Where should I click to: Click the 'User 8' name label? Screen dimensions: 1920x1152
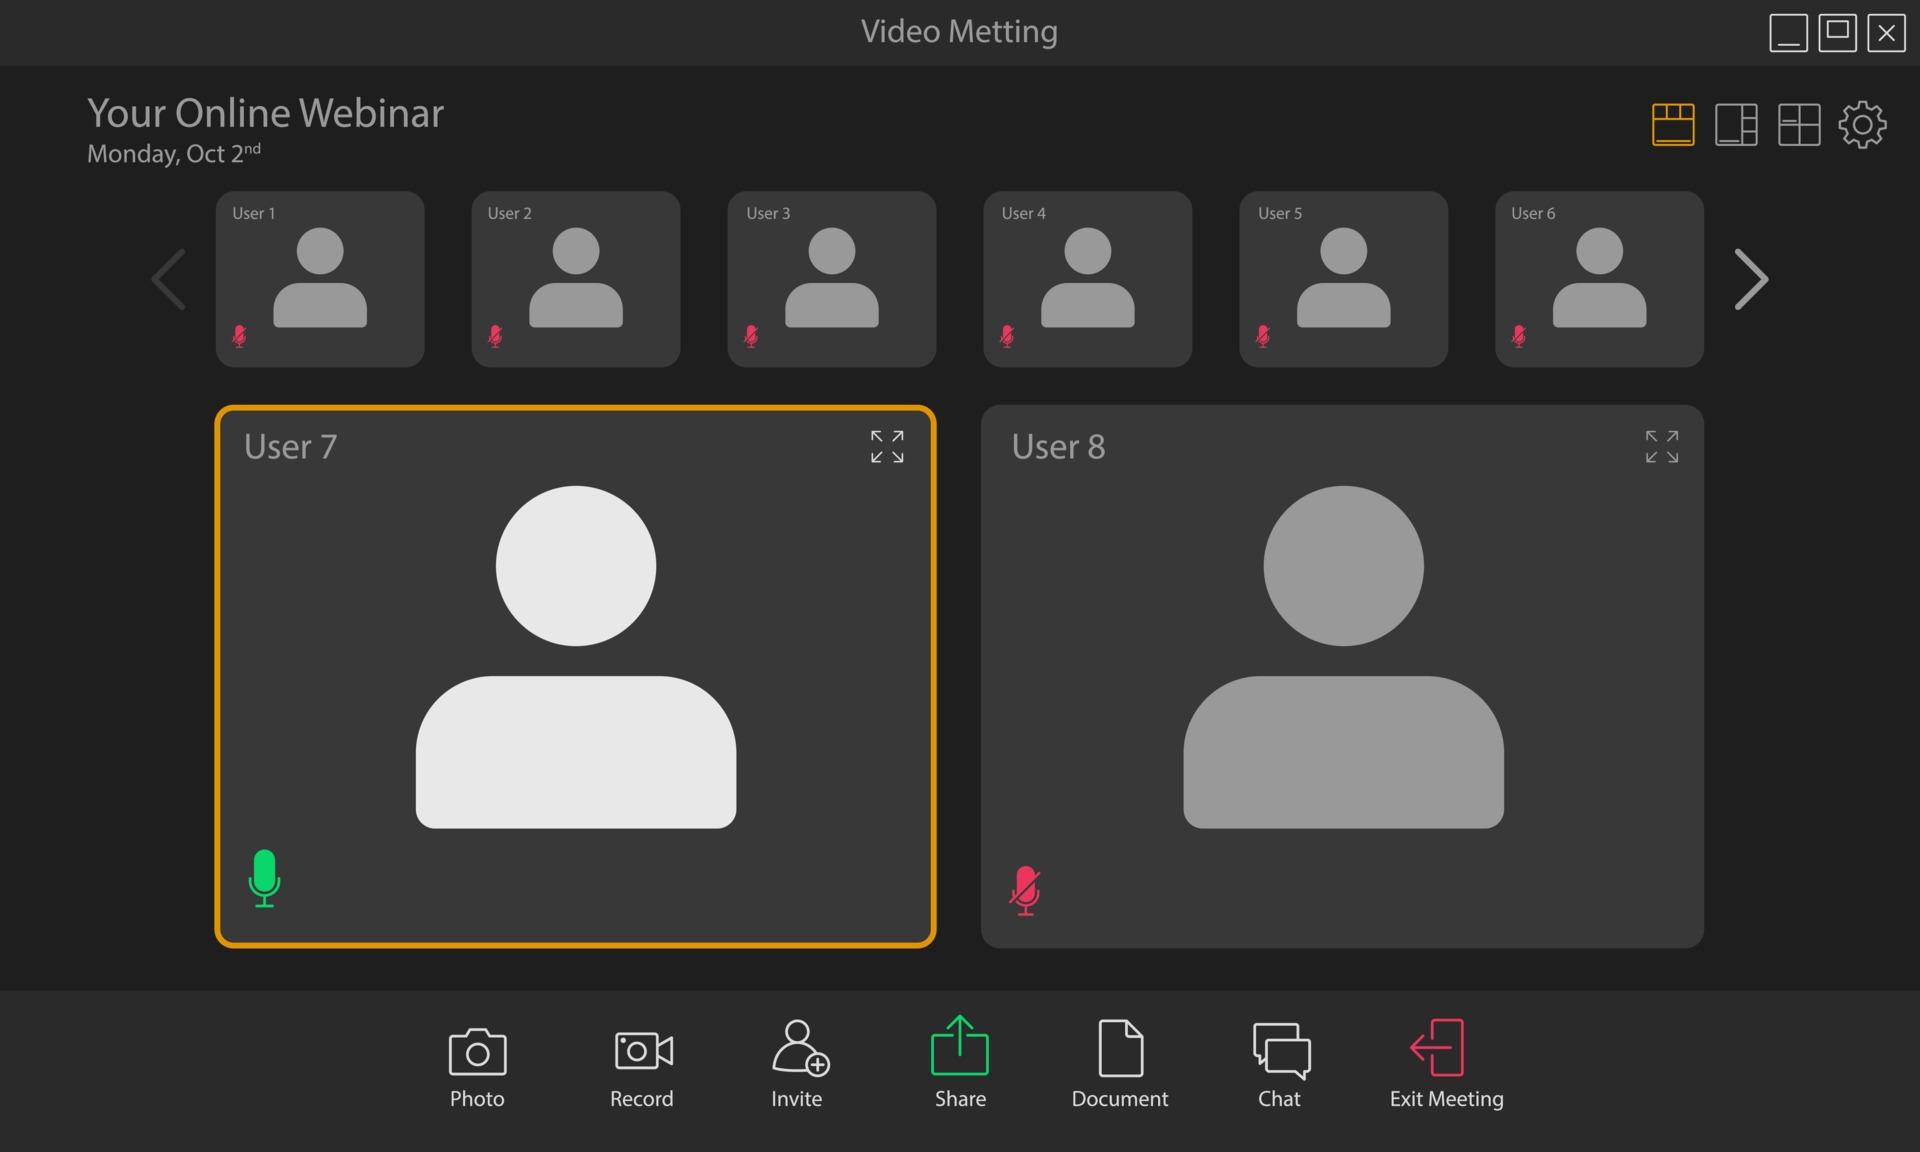pyautogui.click(x=1058, y=446)
